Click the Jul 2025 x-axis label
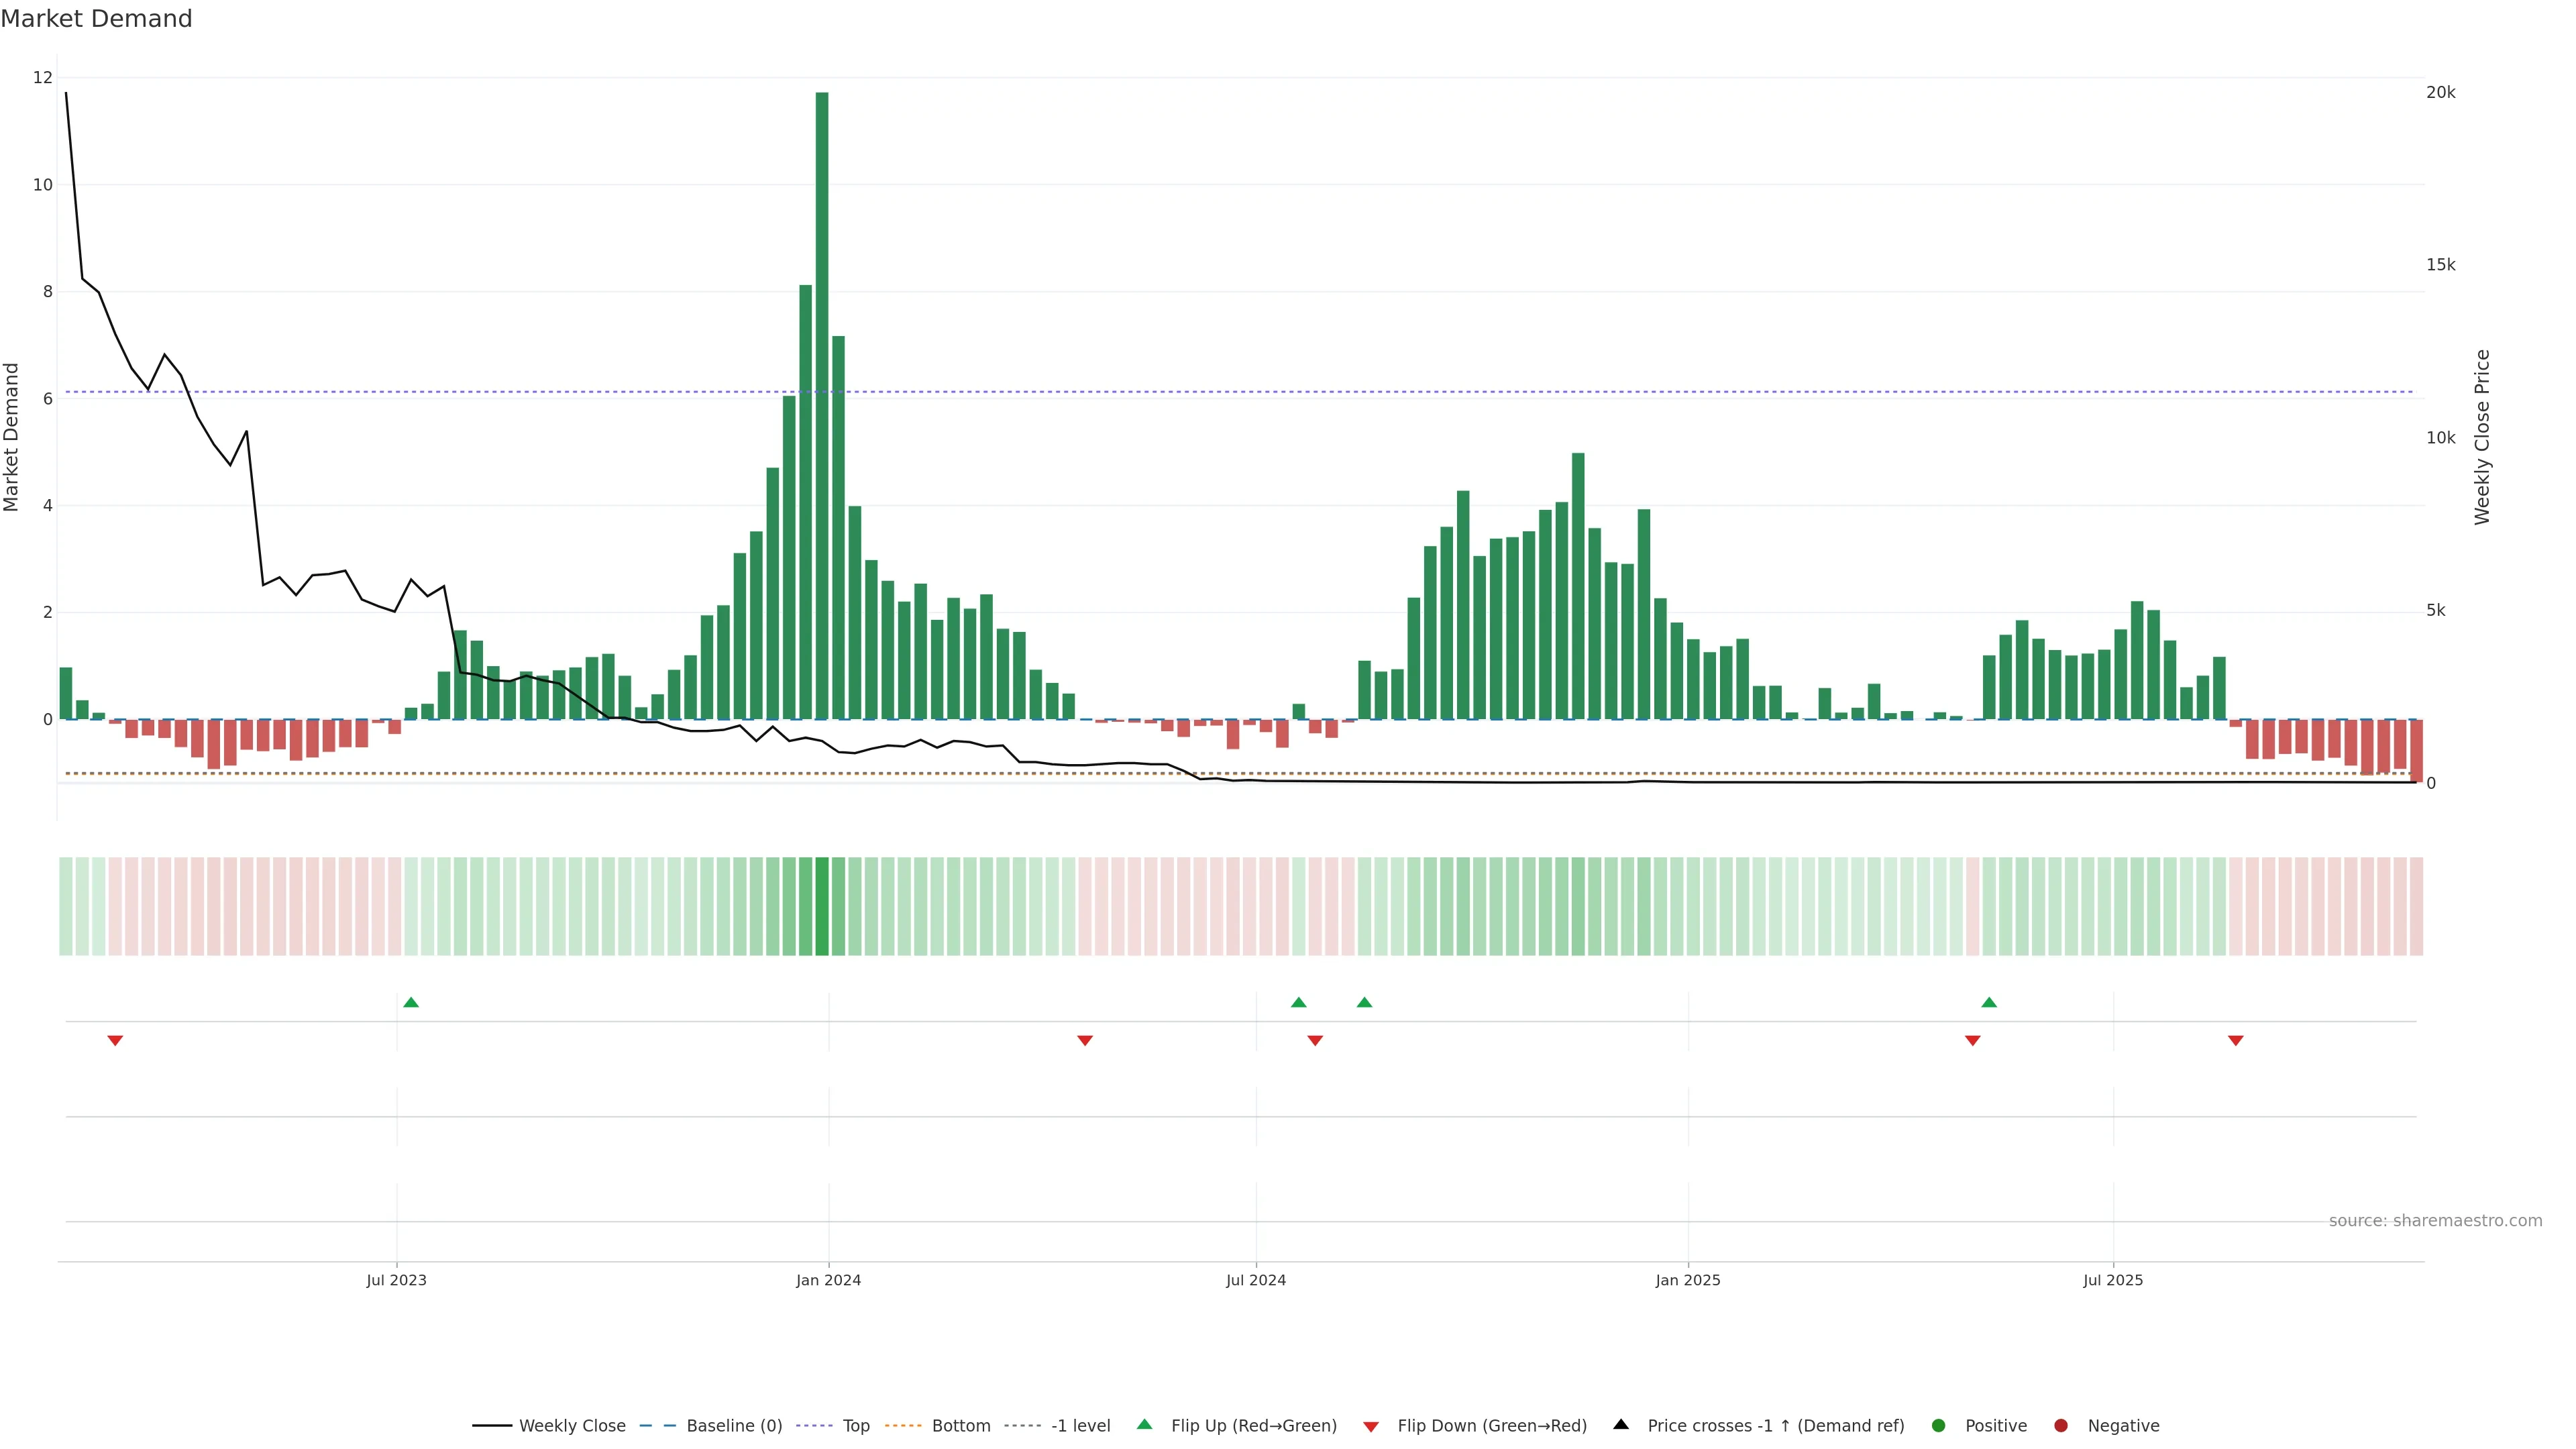Image resolution: width=2576 pixels, height=1449 pixels. pos(2113,1280)
